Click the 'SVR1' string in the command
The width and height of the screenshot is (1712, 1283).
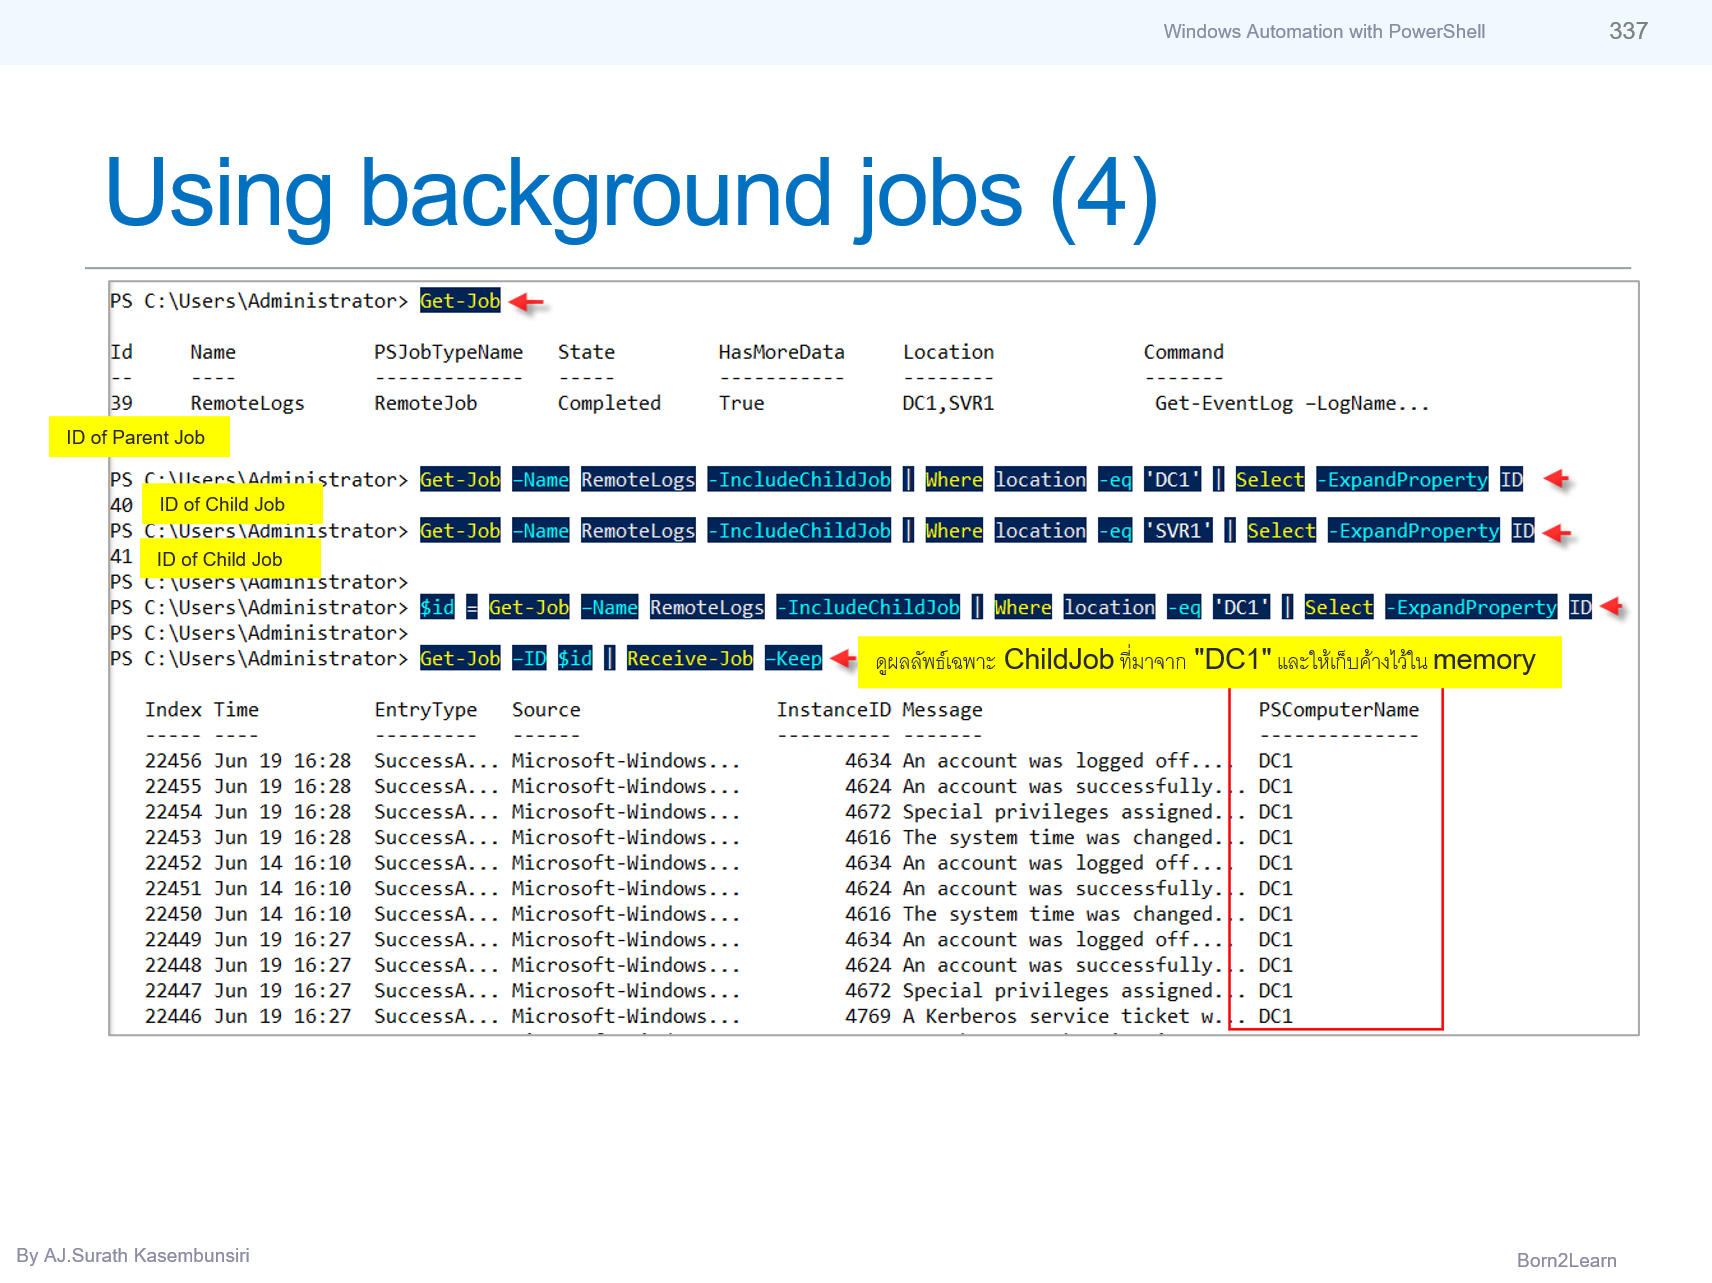1178,531
